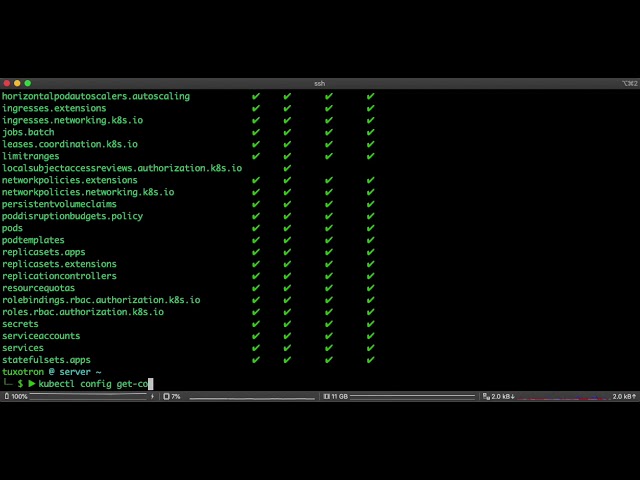The width and height of the screenshot is (640, 480).
Task: Click 'roles.rbac.authorization.k8s.io' line
Action: (83, 312)
